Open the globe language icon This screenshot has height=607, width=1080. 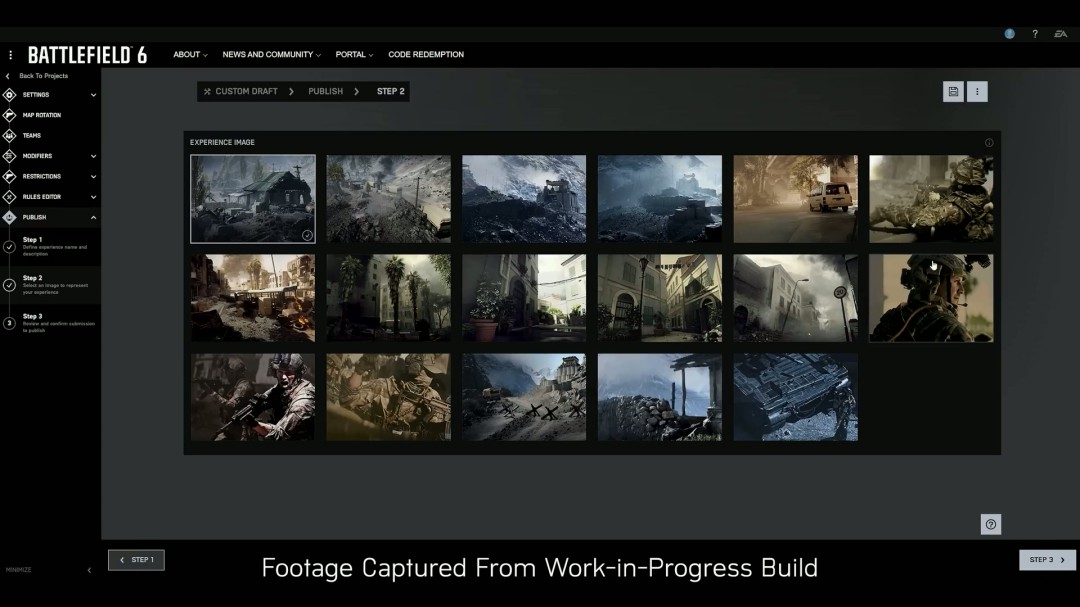[x=1010, y=34]
